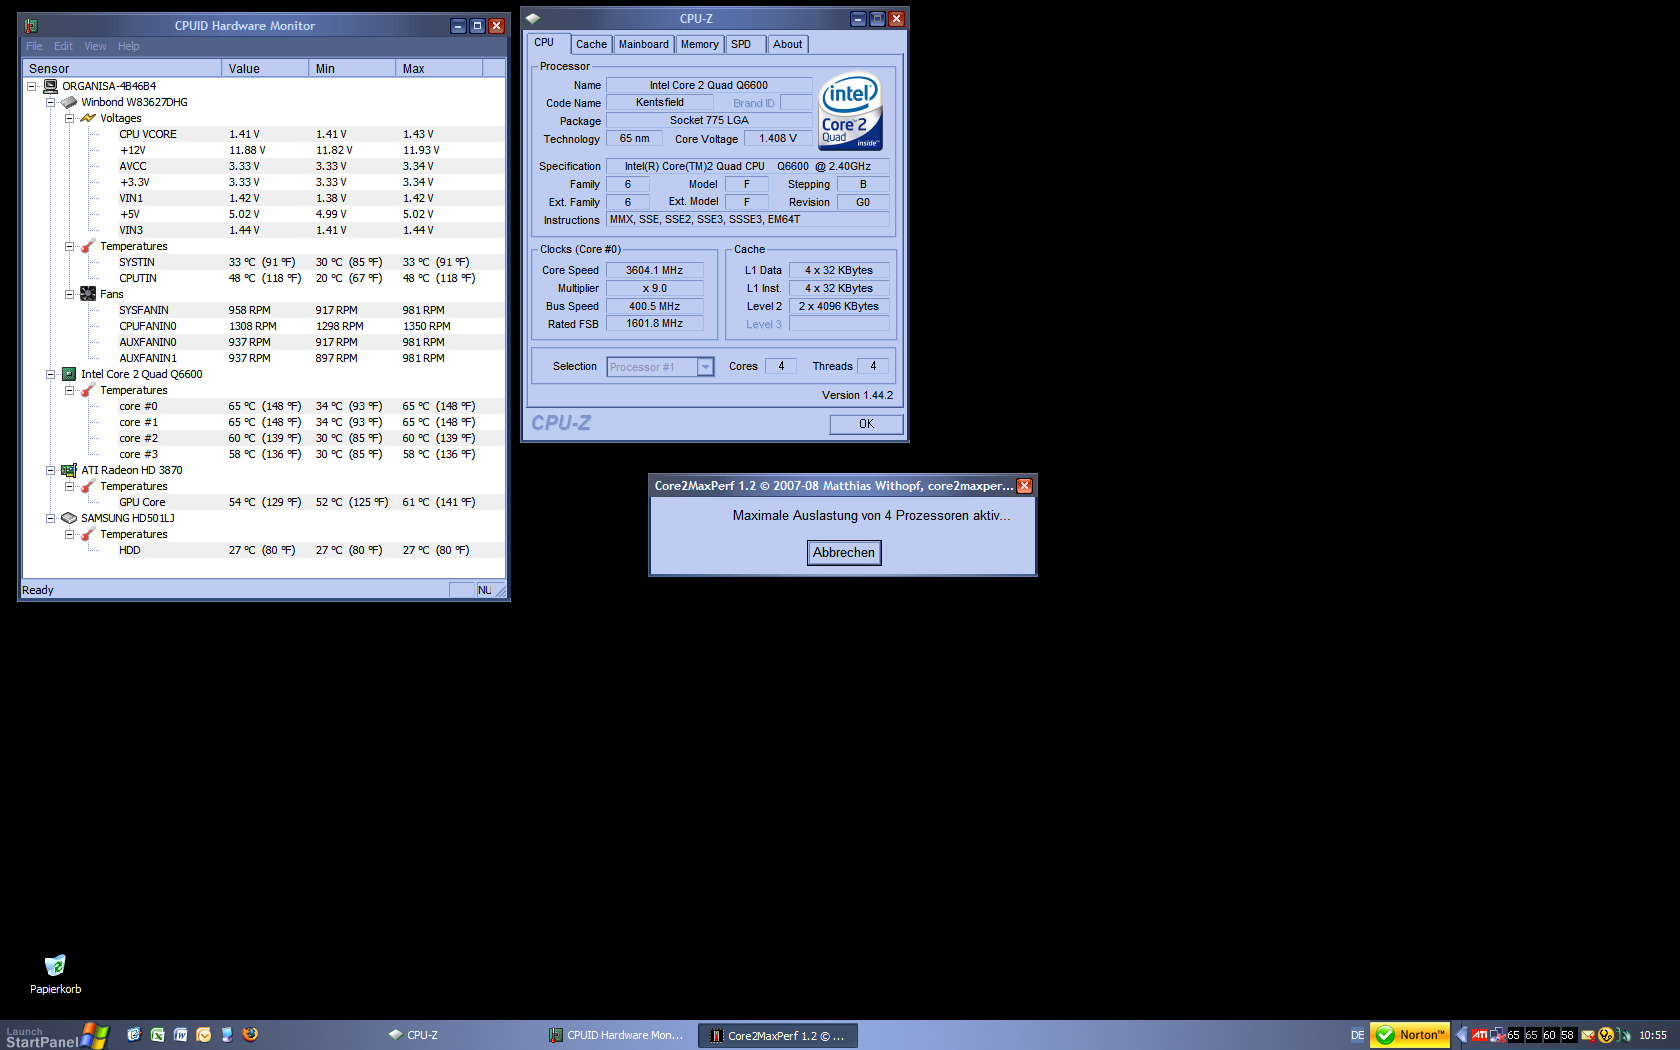The width and height of the screenshot is (1680, 1050).
Task: Open the Mainboard tab in CPU-Z
Action: click(x=643, y=44)
